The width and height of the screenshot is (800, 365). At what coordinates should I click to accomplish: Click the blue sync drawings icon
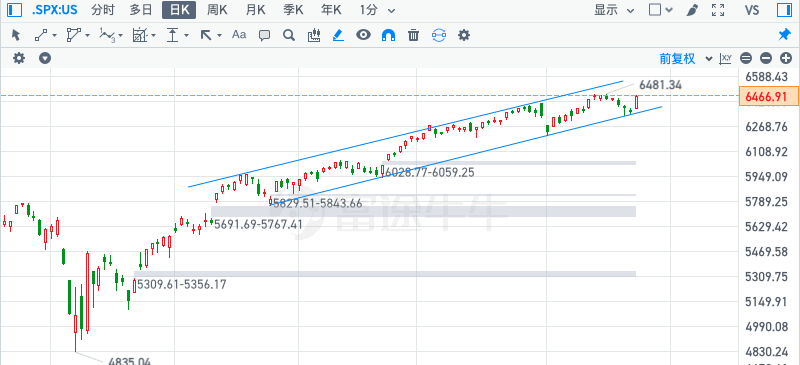point(439,35)
